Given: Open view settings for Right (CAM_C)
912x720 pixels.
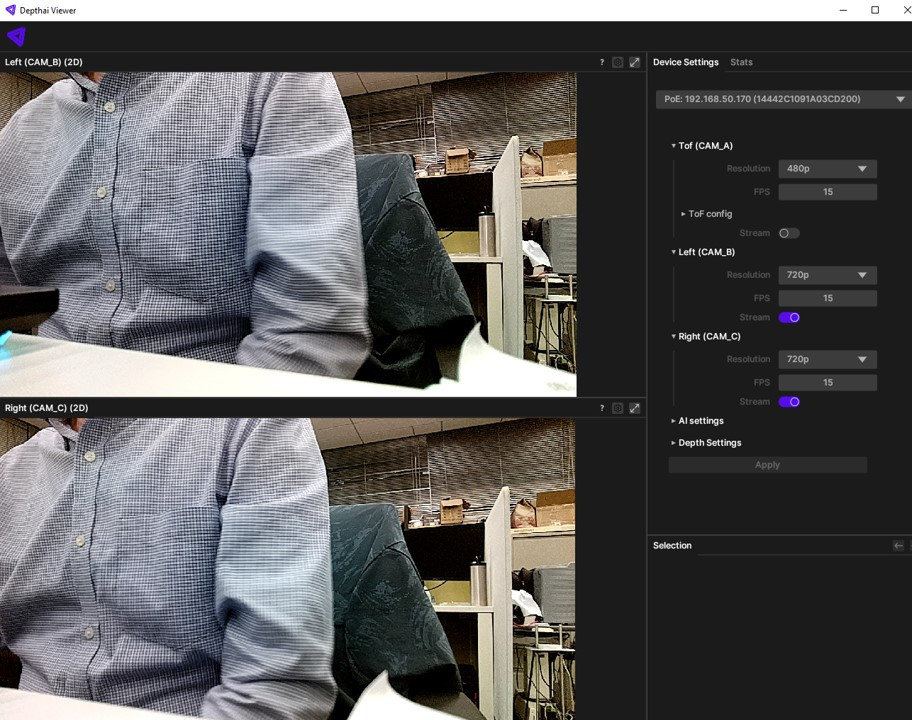Looking at the screenshot, I should pyautogui.click(x=618, y=408).
